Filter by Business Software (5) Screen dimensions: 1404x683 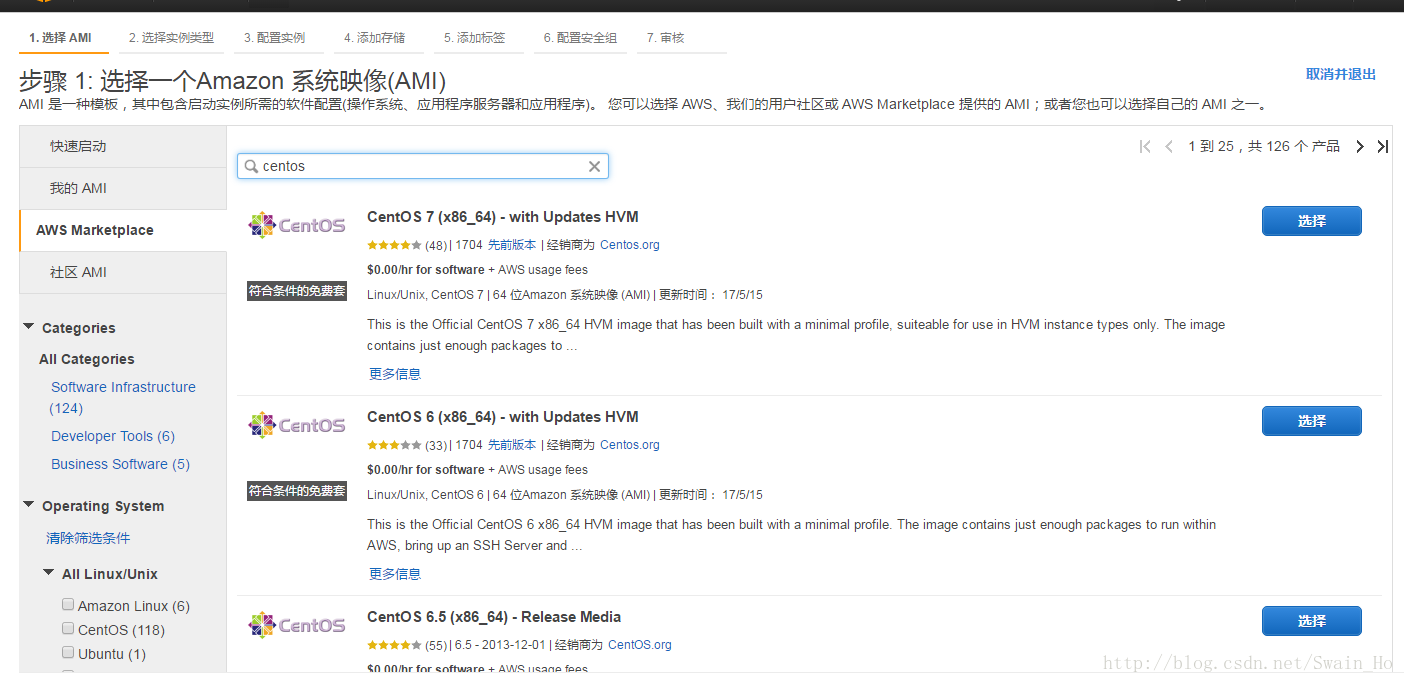pyautogui.click(x=120, y=464)
